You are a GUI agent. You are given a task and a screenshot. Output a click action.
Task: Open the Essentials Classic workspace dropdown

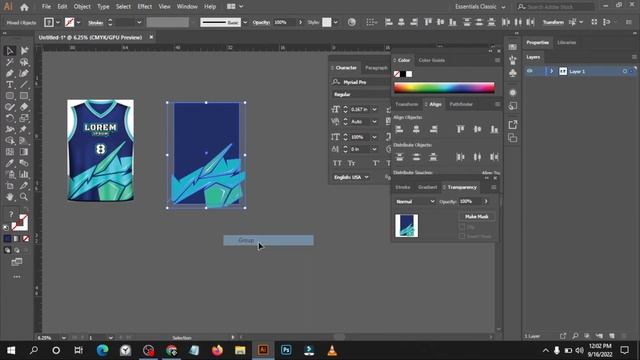click(480, 7)
